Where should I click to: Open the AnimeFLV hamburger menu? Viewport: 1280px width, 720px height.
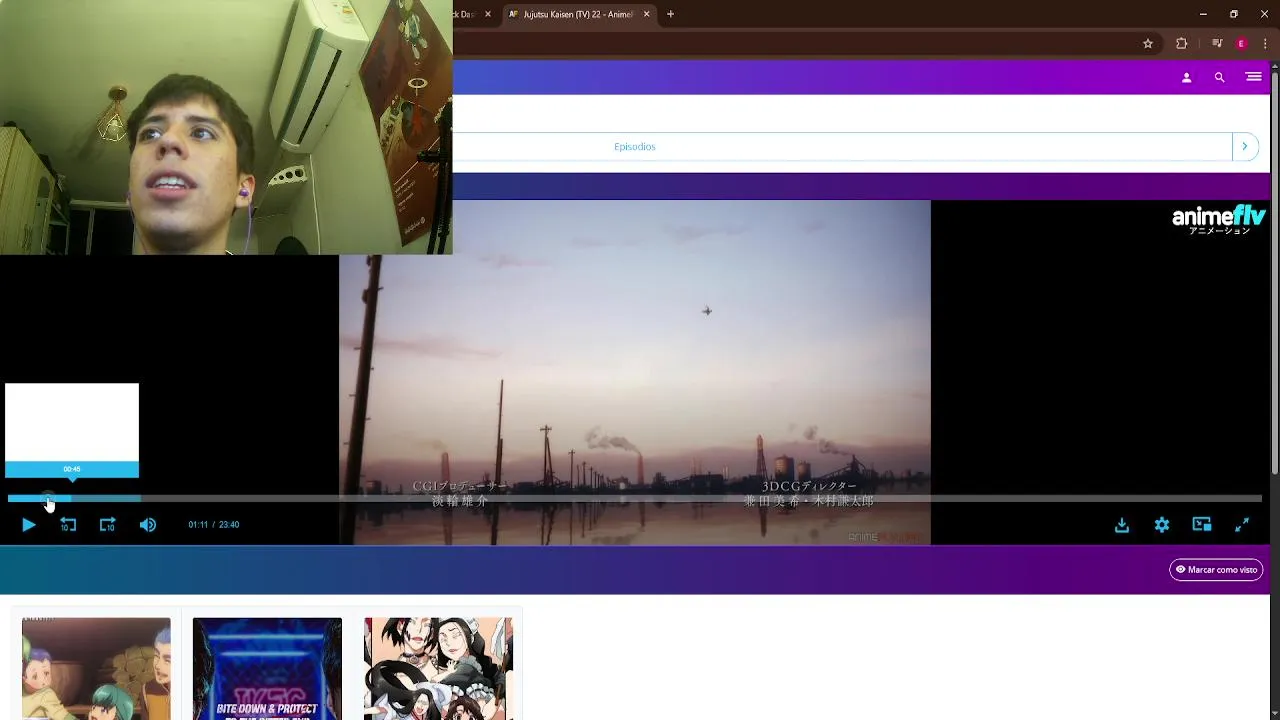[x=1253, y=77]
